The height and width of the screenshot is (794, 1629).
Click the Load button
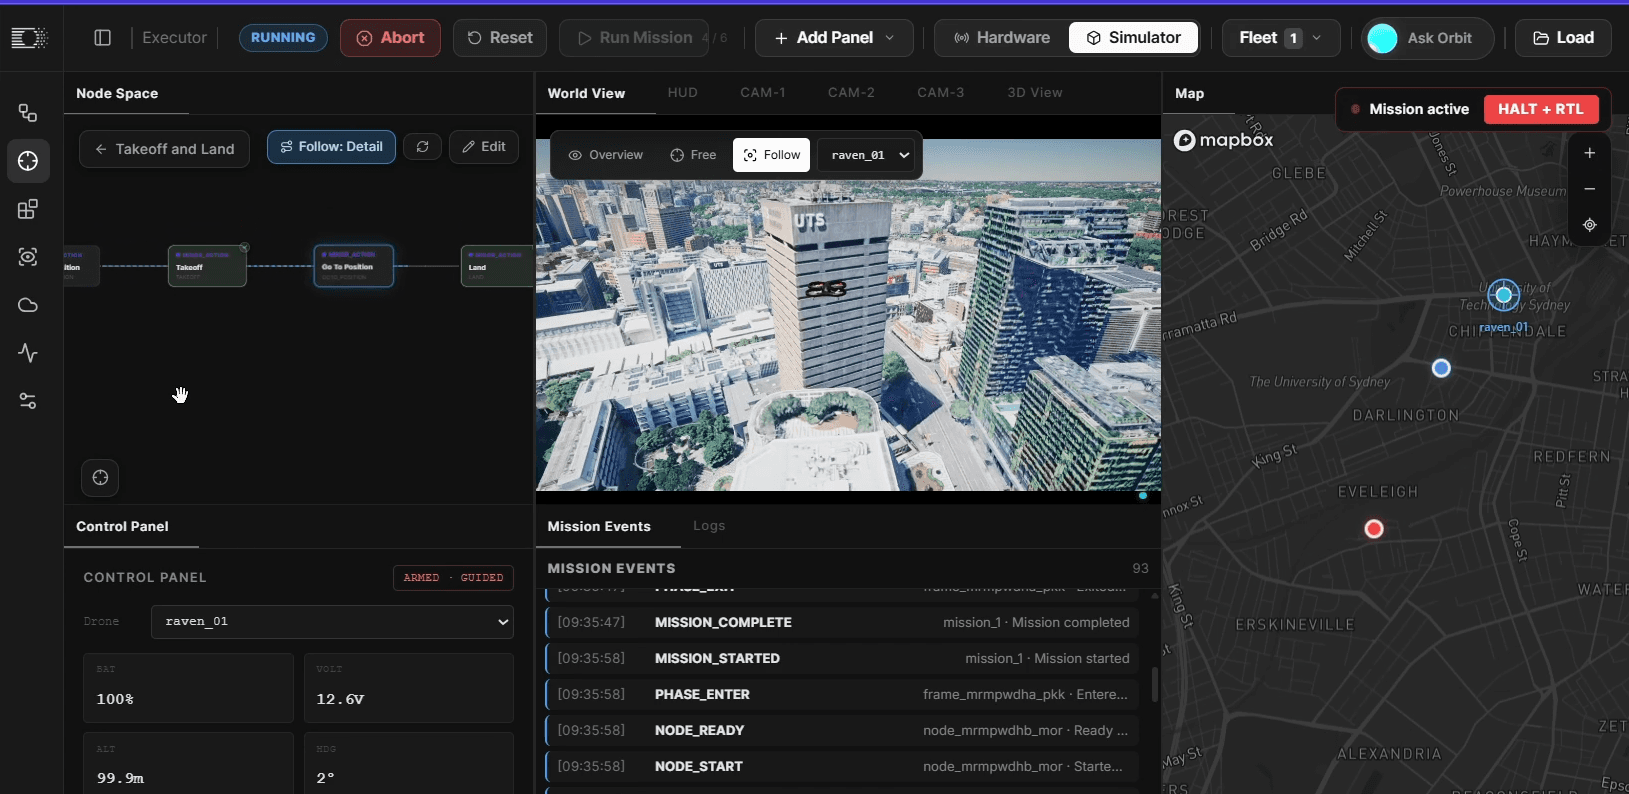(1563, 38)
